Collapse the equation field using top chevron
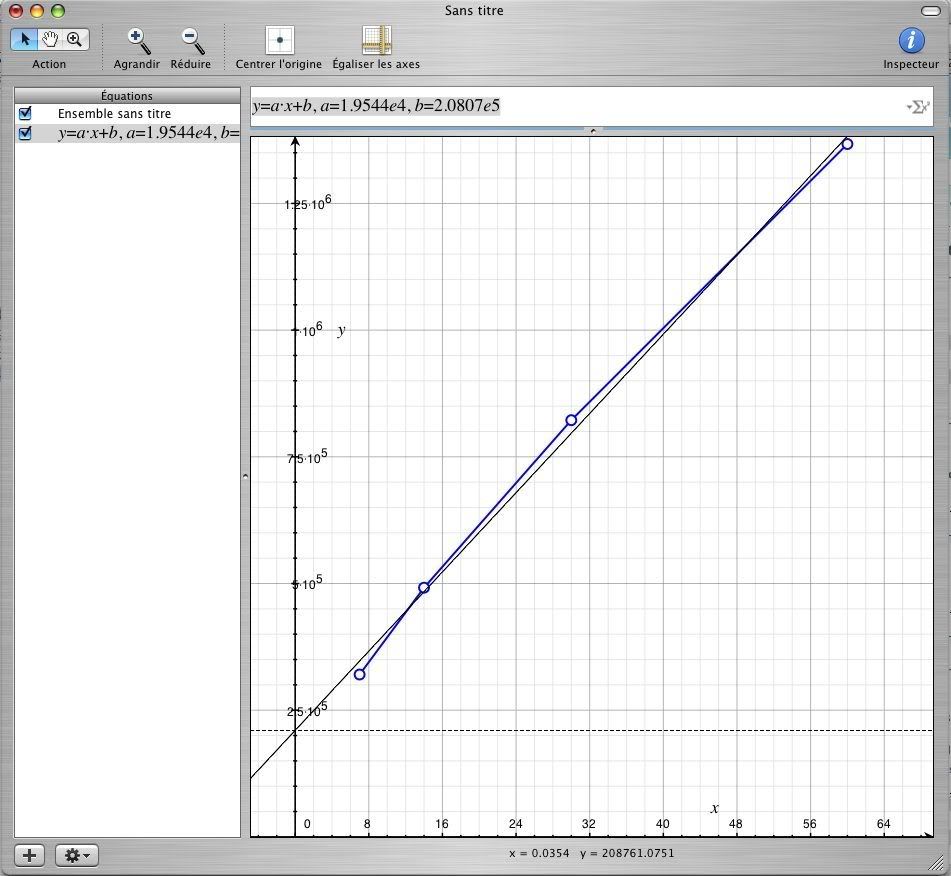 [593, 131]
